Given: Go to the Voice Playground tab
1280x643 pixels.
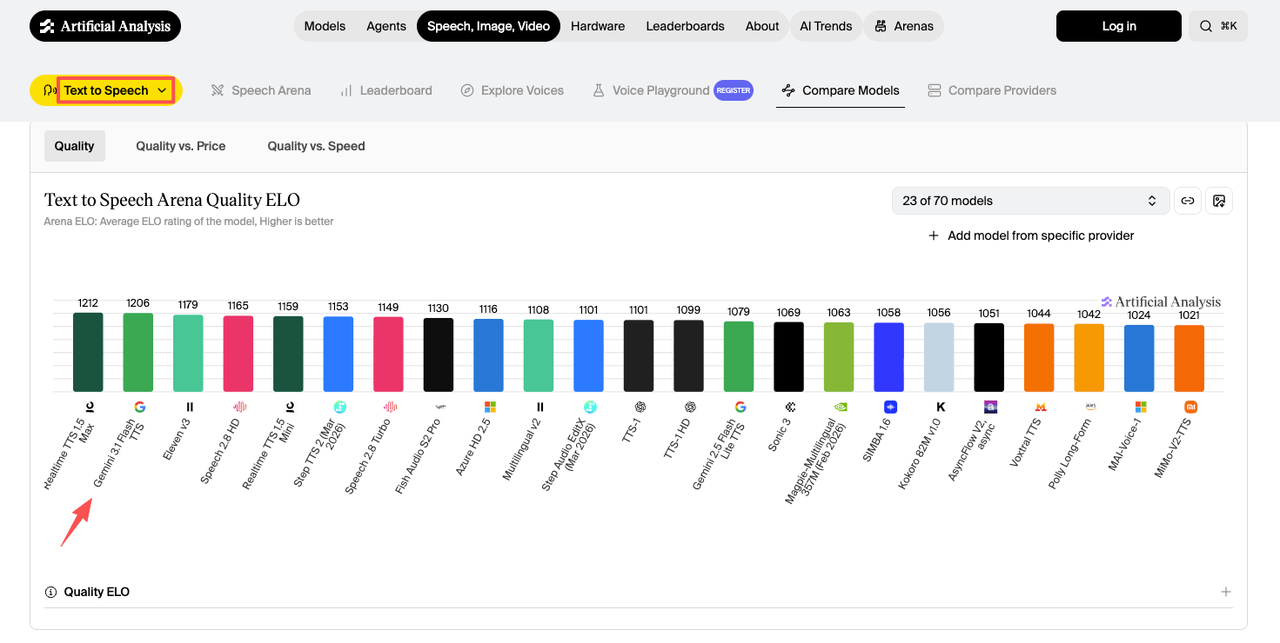Looking at the screenshot, I should point(672,90).
